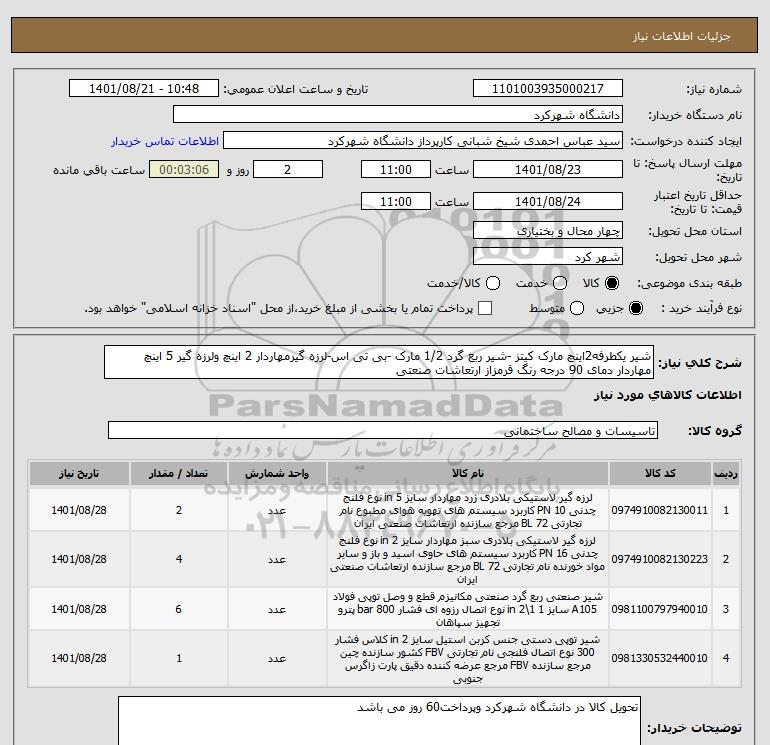The height and width of the screenshot is (745, 770).
Task: Click the goods group field تاسیسات و مصالح ساختمانی
Action: pos(383,431)
